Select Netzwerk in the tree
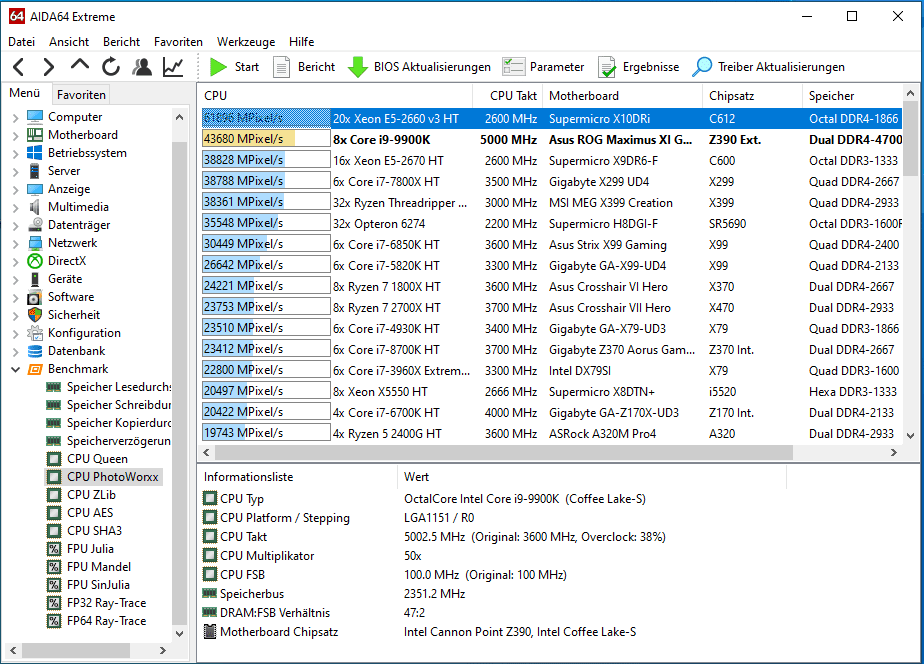 72,243
